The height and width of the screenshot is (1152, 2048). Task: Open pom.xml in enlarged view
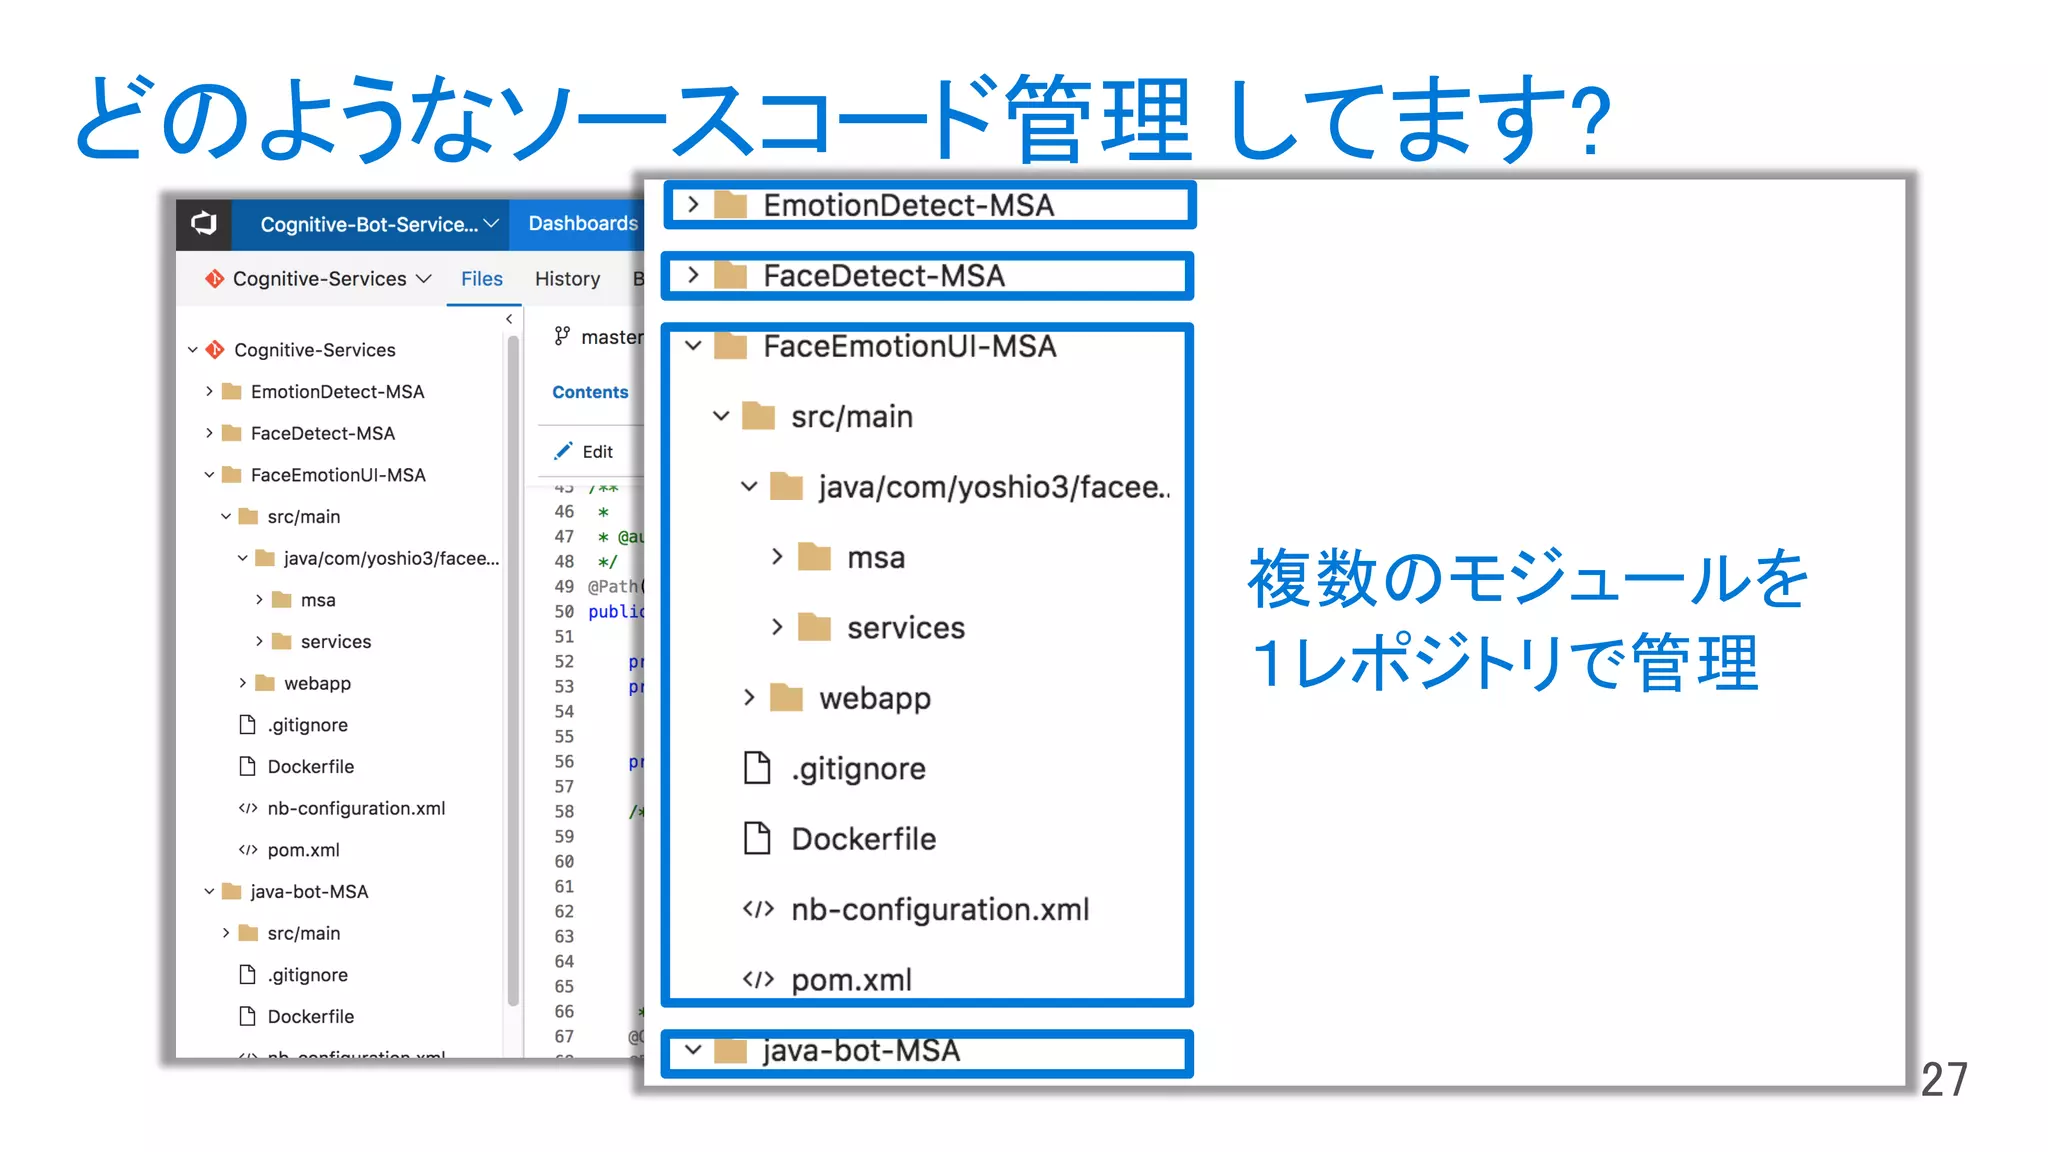(x=851, y=979)
